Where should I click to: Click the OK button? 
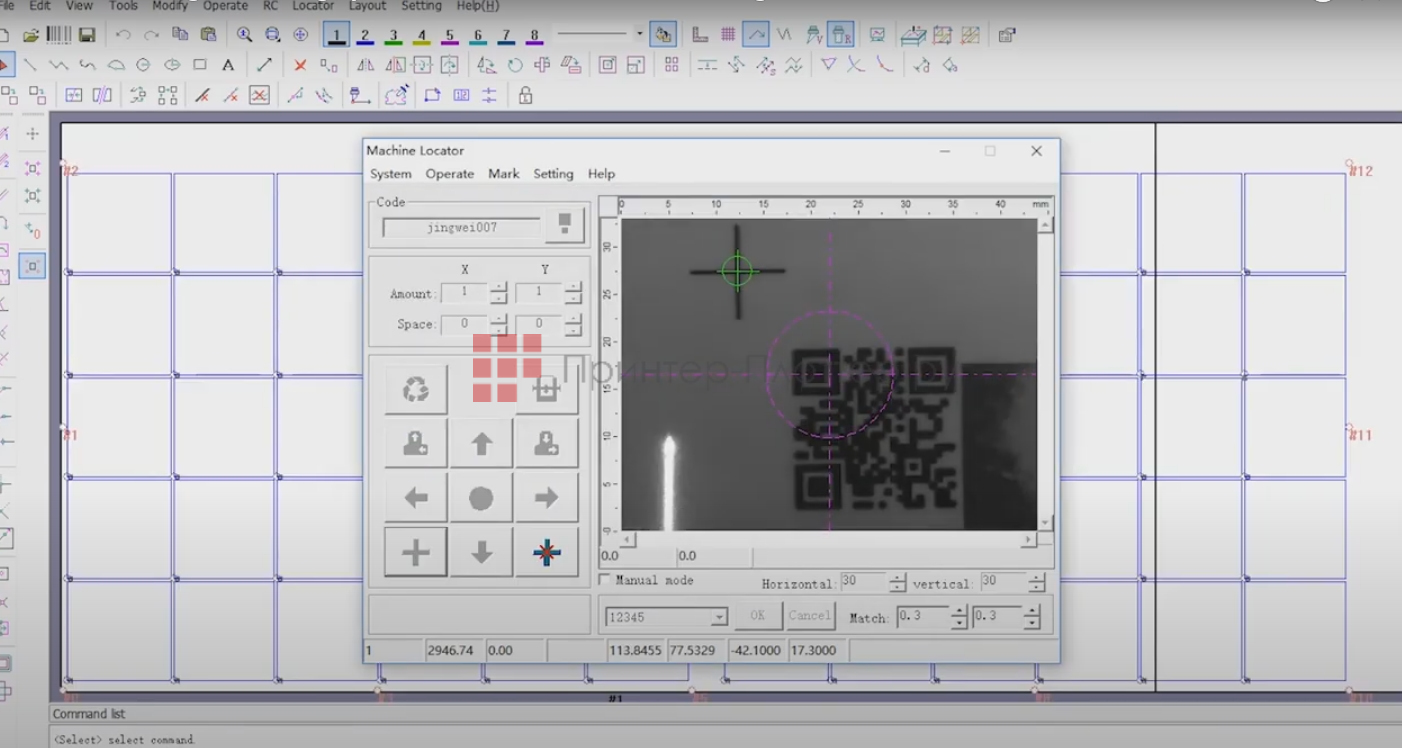point(757,616)
